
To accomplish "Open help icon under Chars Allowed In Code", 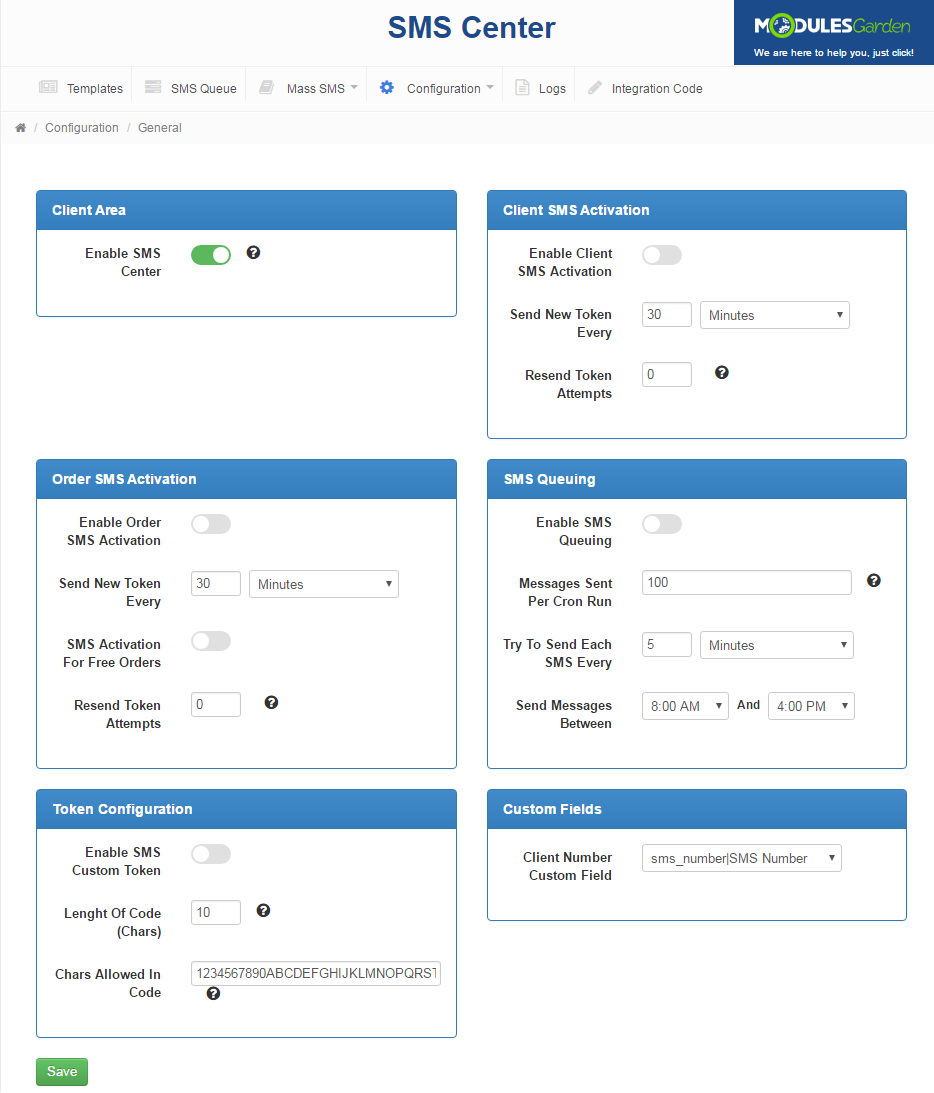I will point(213,994).
